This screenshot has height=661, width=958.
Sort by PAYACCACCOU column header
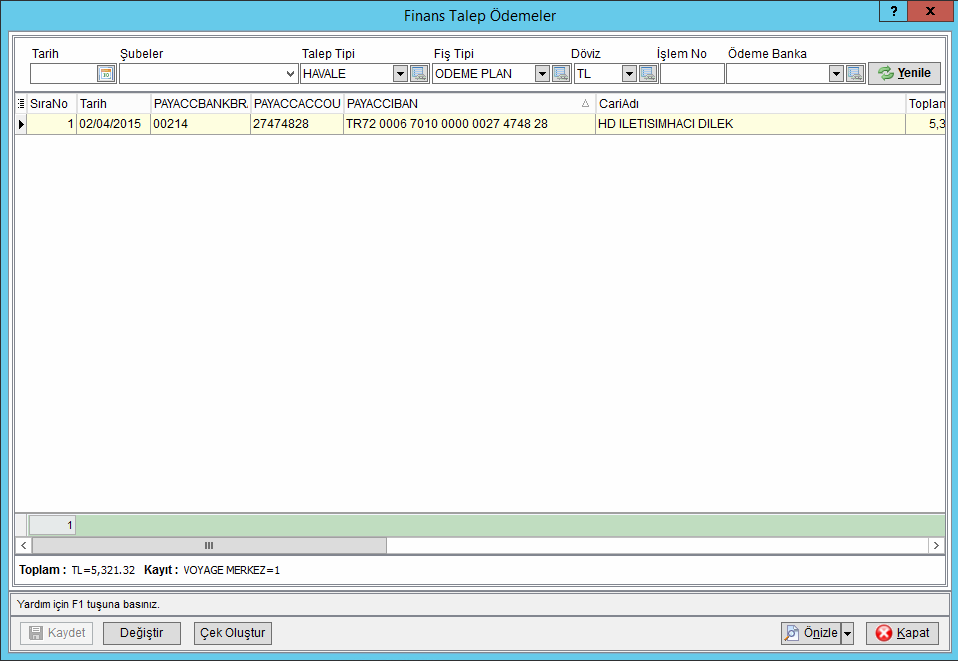tap(297, 103)
